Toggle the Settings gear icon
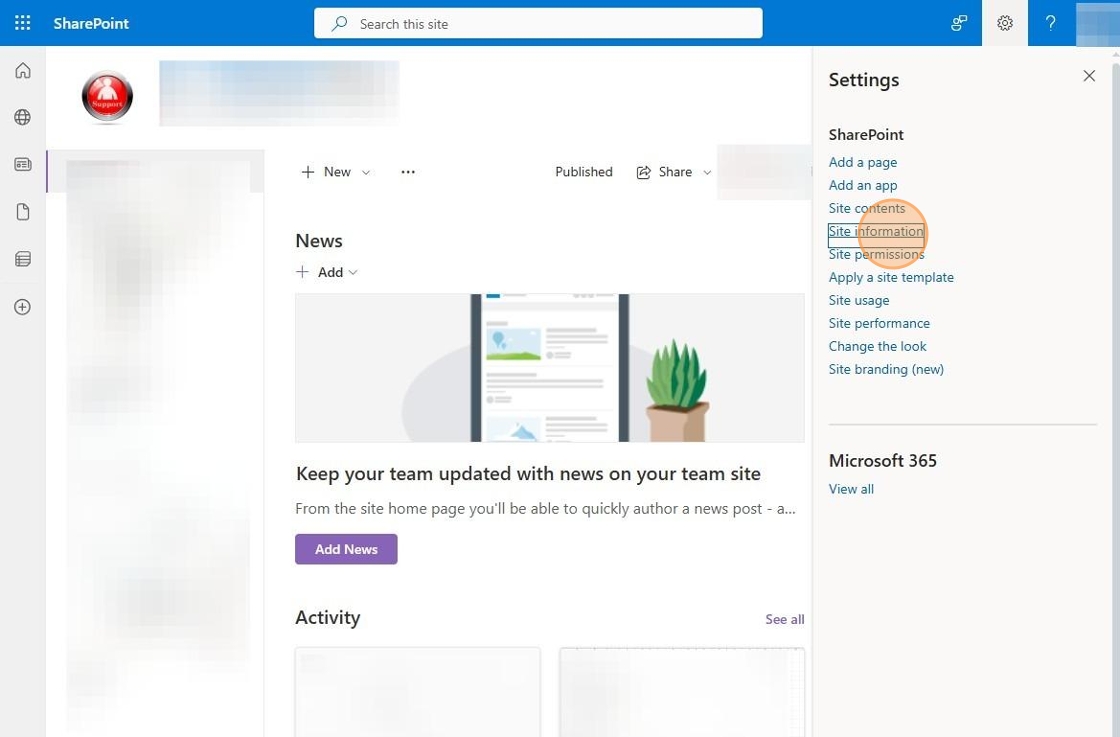 click(1004, 23)
